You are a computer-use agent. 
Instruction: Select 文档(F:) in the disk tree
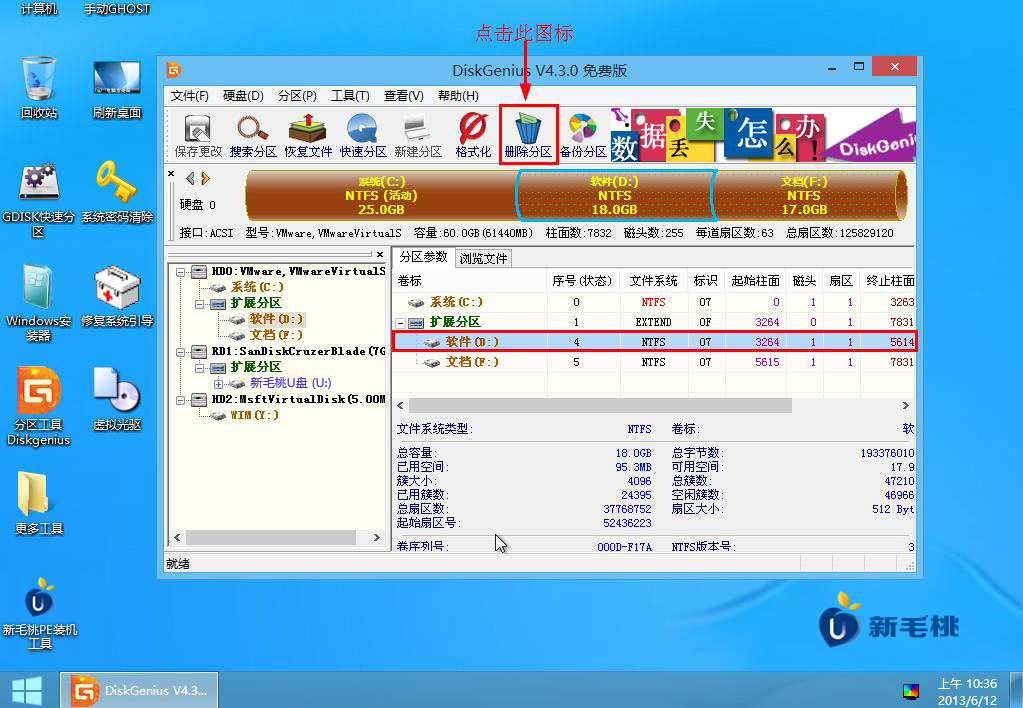click(276, 335)
